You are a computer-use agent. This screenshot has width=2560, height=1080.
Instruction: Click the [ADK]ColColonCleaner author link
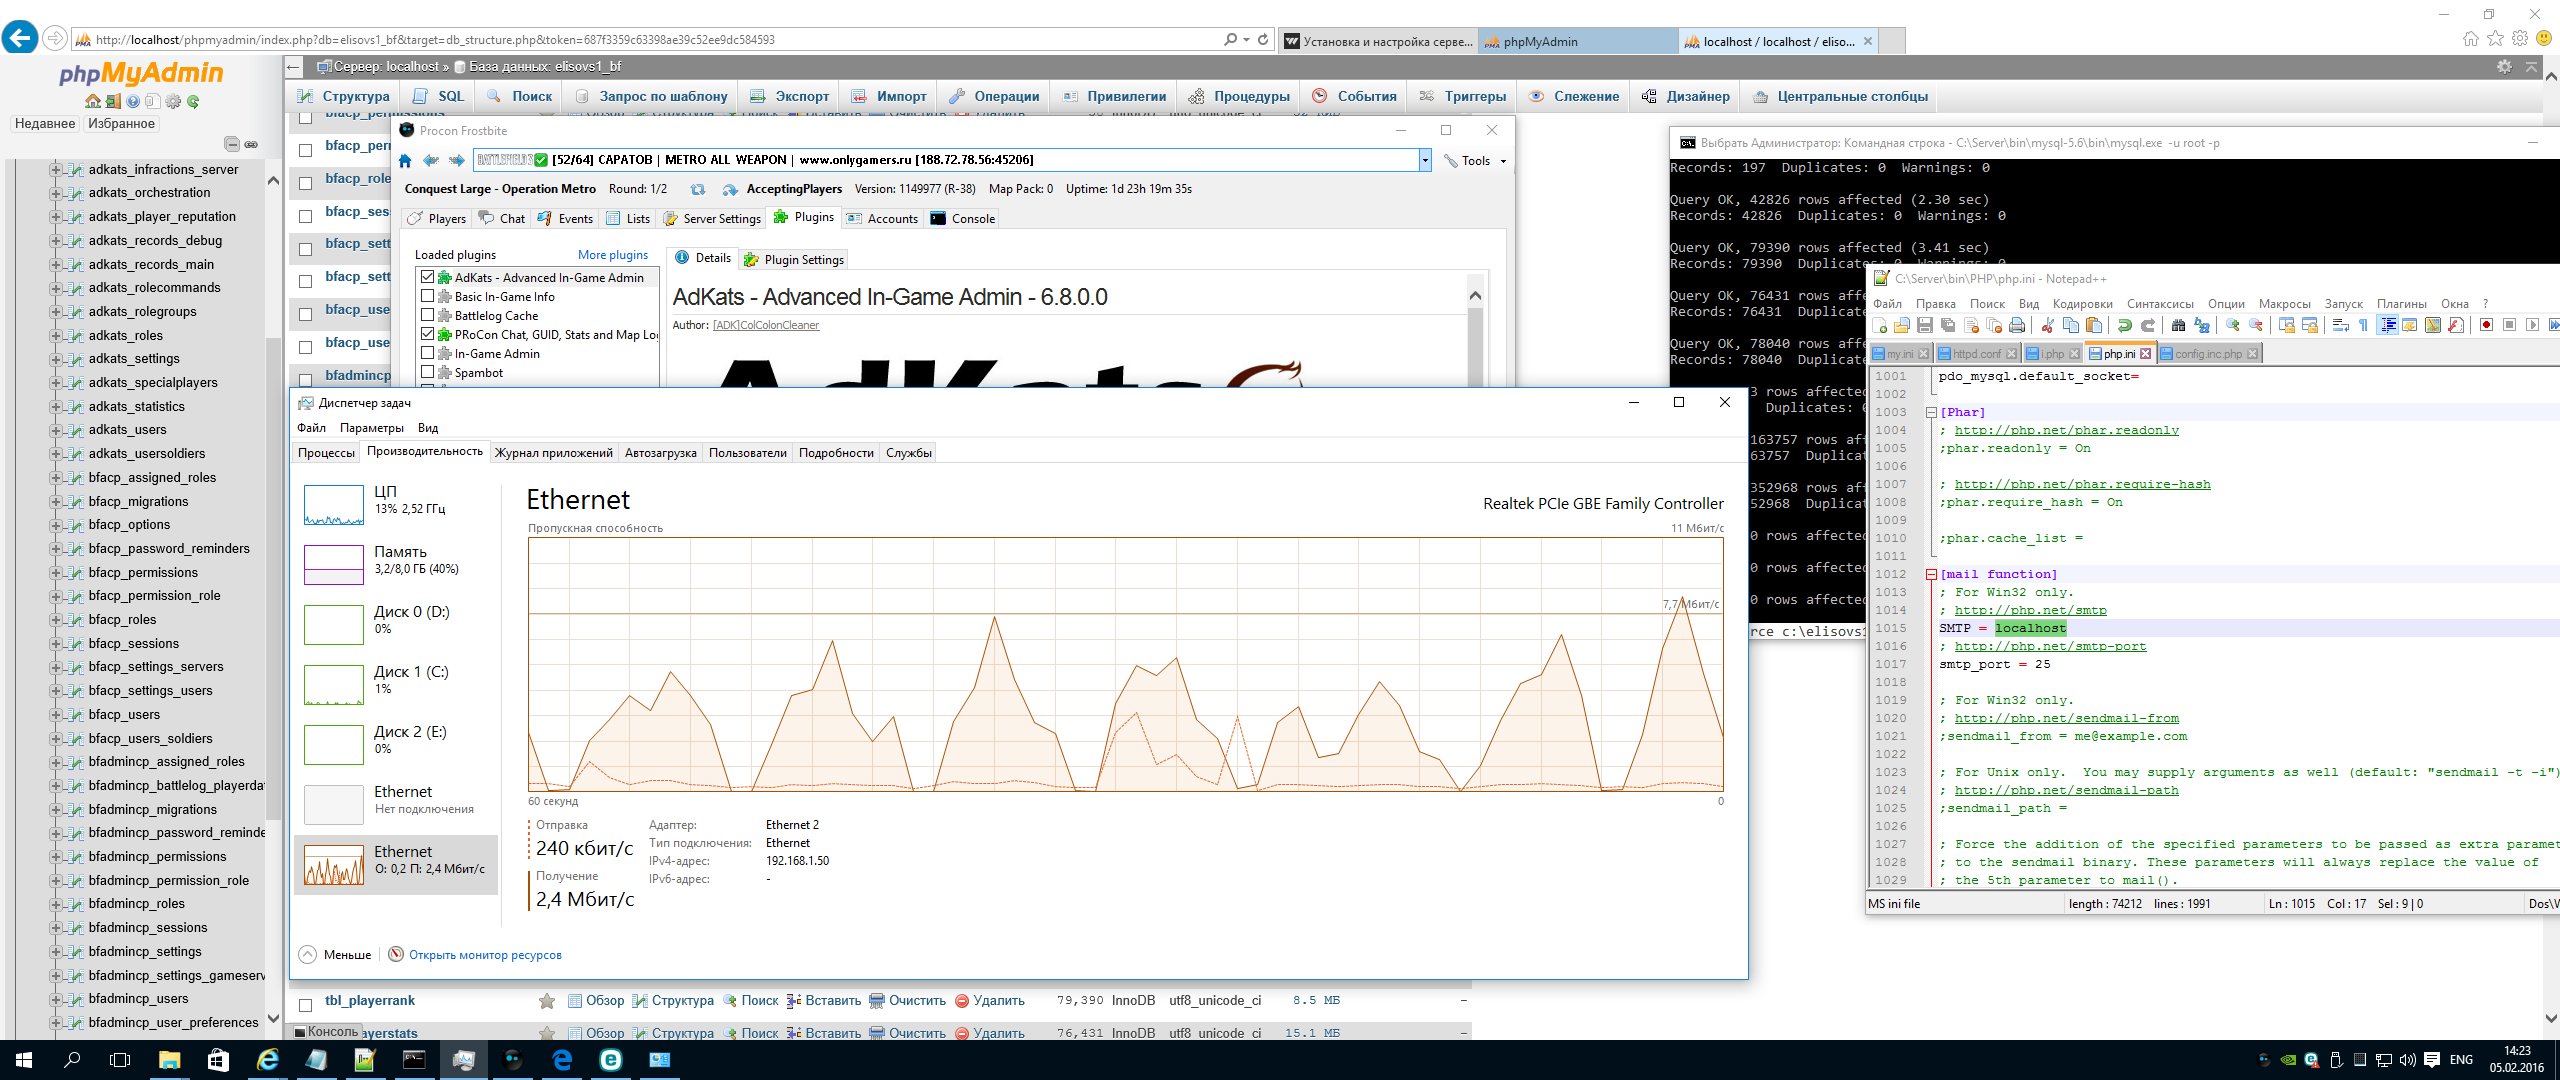tap(766, 325)
